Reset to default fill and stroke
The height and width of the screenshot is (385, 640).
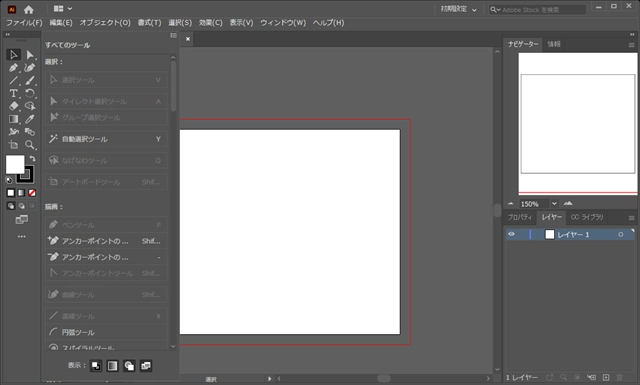click(x=9, y=180)
